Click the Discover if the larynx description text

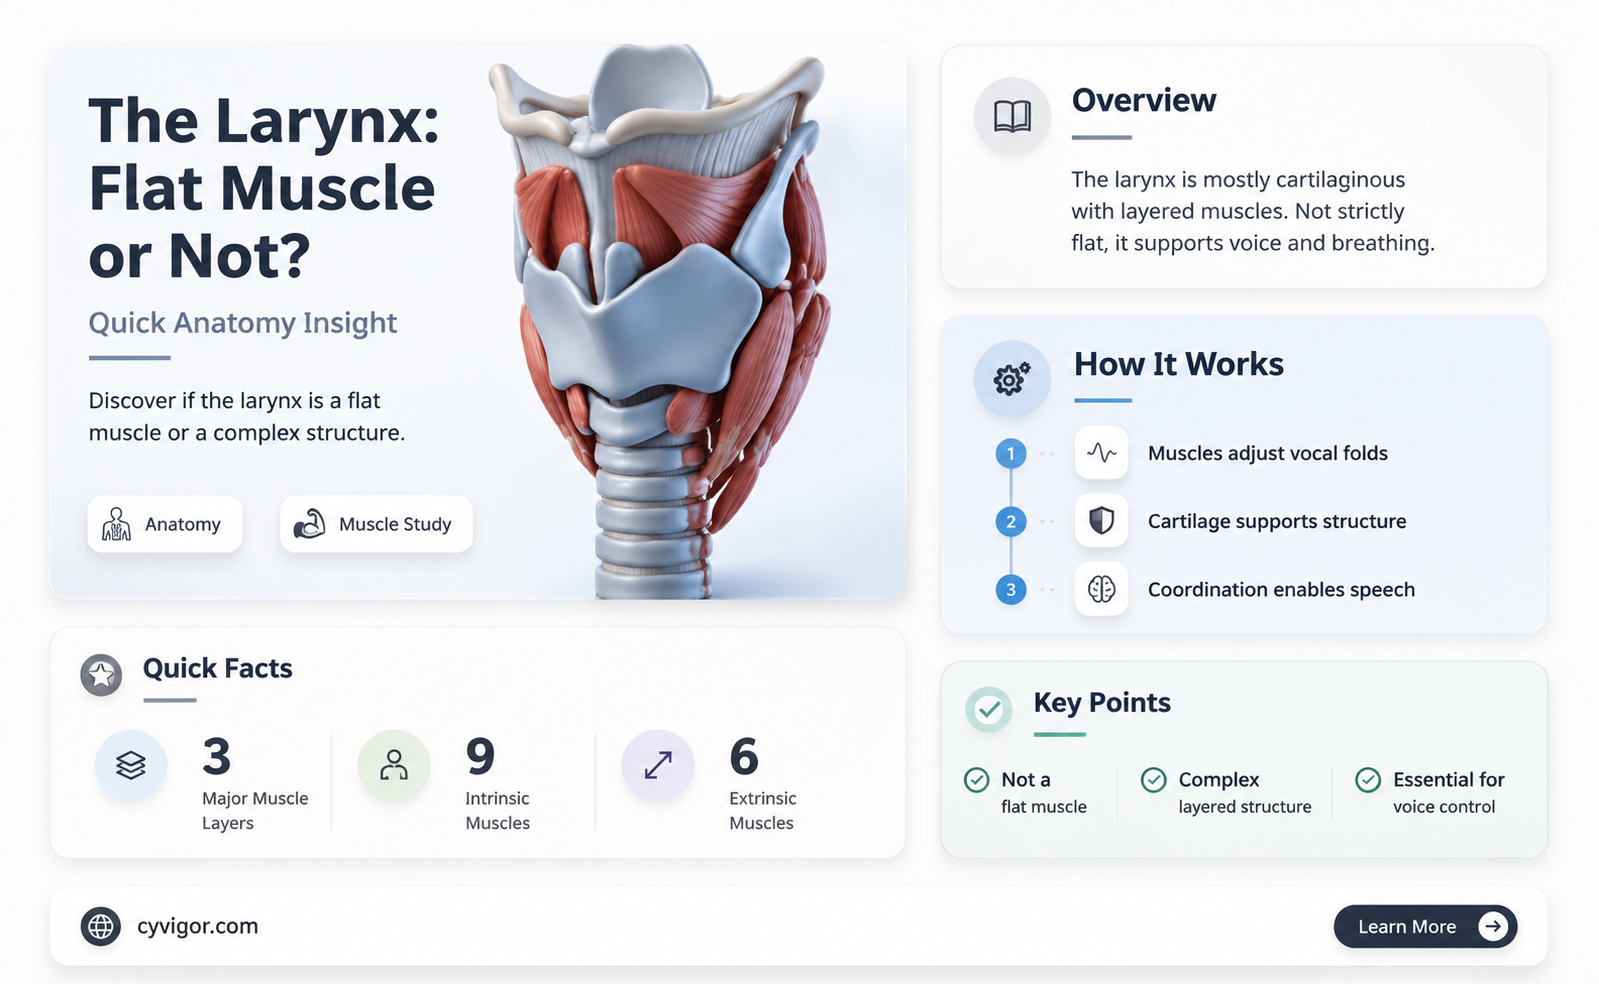247,416
